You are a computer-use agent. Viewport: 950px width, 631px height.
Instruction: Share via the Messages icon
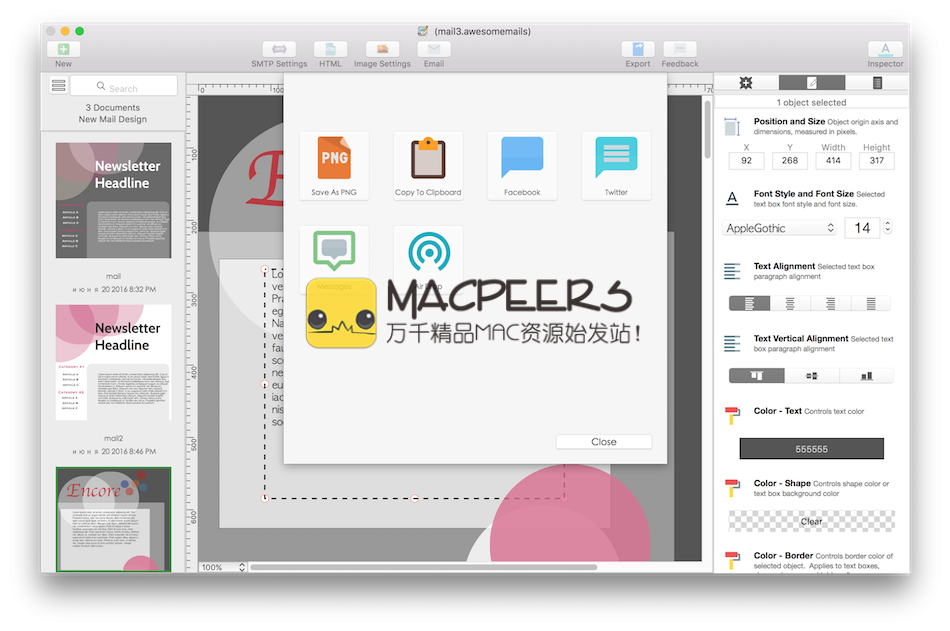[x=334, y=250]
